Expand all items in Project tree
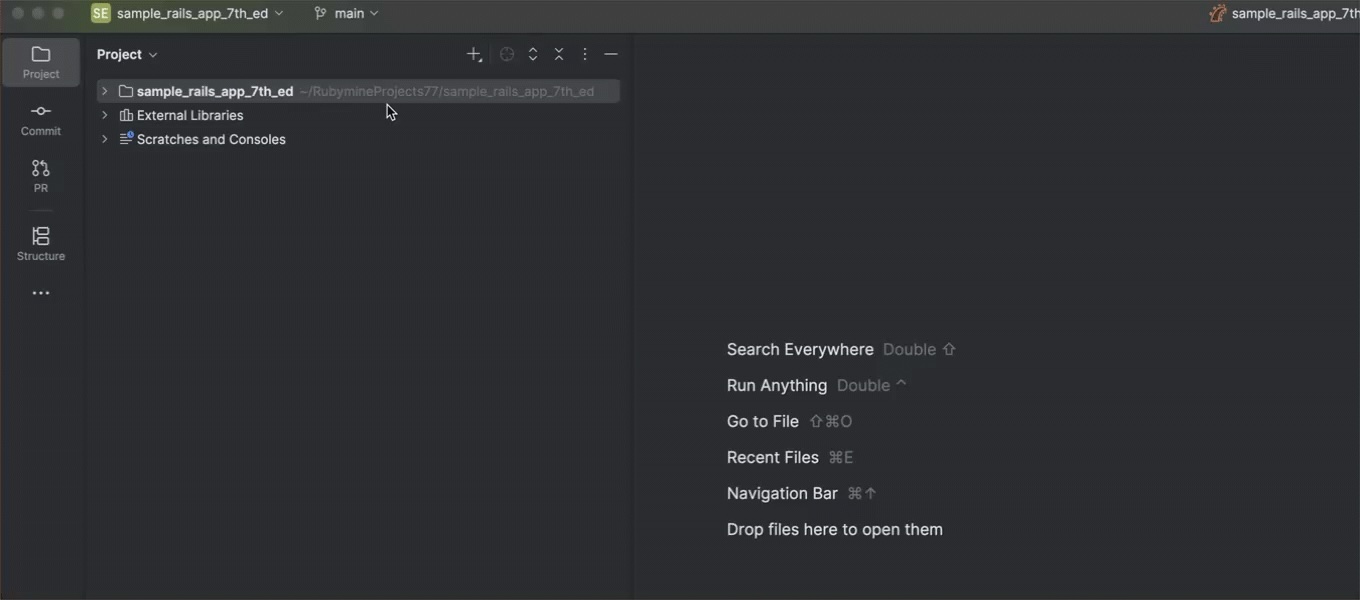Screen dimensions: 1360x600 coord(533,55)
